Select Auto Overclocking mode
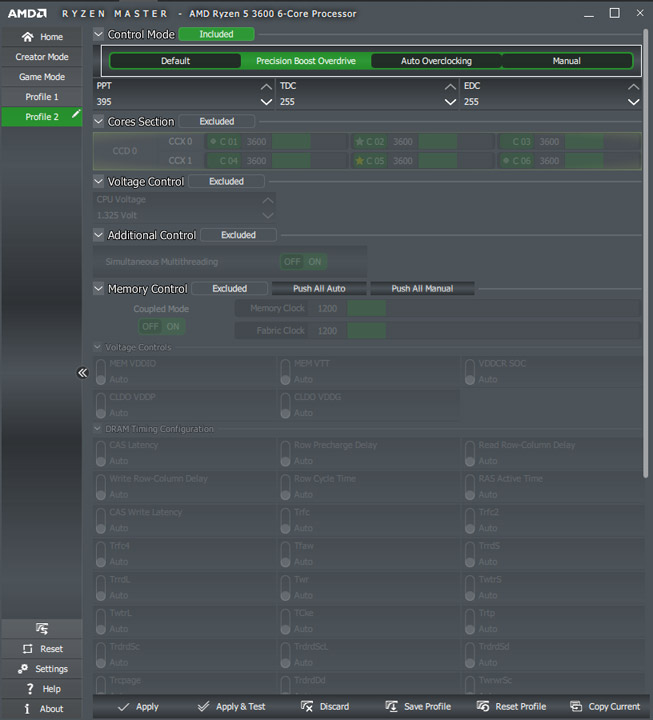Image resolution: width=653 pixels, height=720 pixels. tap(436, 61)
